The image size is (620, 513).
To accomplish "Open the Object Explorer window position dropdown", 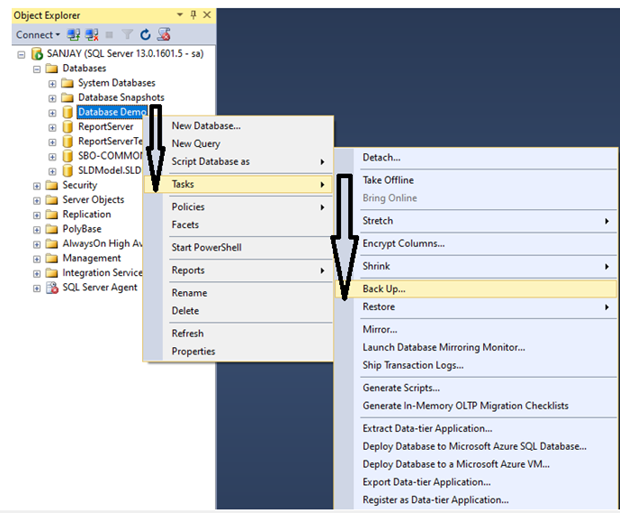I will coord(180,15).
